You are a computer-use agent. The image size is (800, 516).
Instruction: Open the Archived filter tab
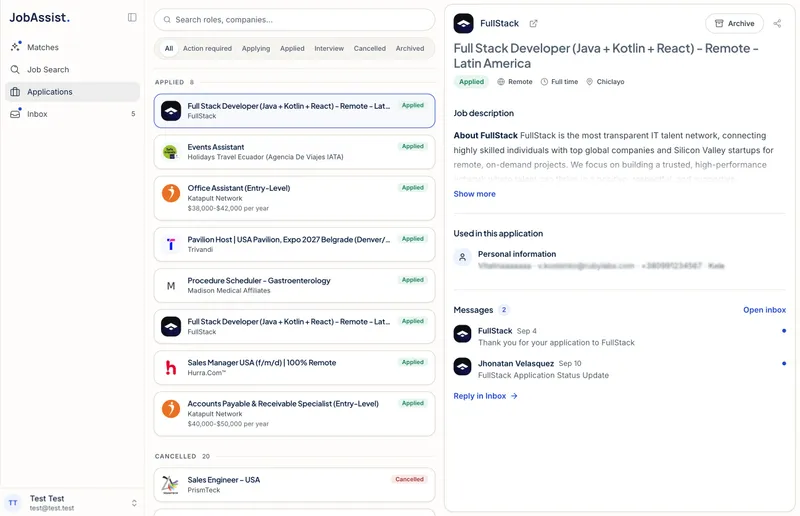410,48
